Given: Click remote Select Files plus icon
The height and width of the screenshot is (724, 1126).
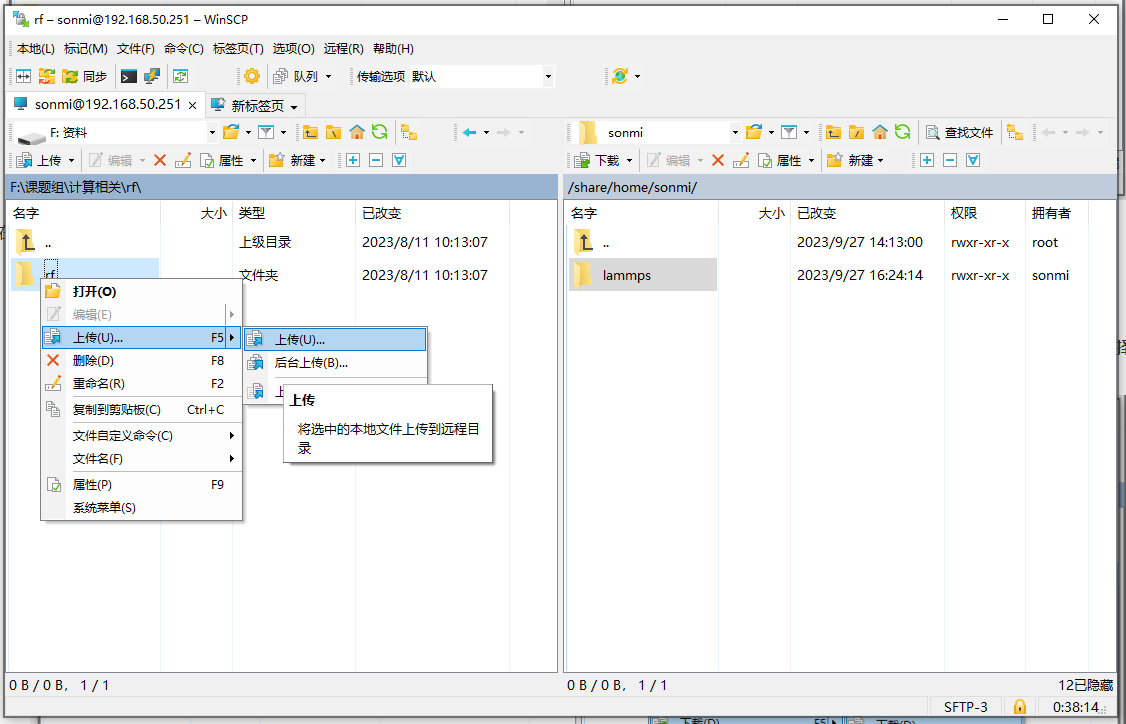Looking at the screenshot, I should (x=926, y=160).
